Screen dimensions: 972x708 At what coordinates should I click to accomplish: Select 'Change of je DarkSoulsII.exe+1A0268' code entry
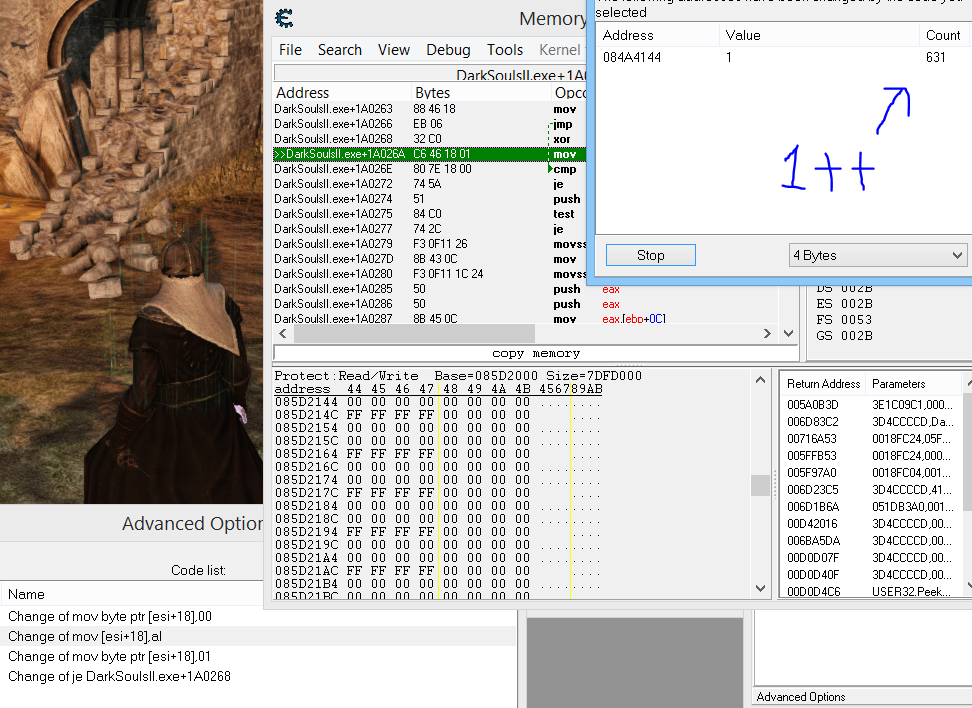pyautogui.click(x=119, y=676)
